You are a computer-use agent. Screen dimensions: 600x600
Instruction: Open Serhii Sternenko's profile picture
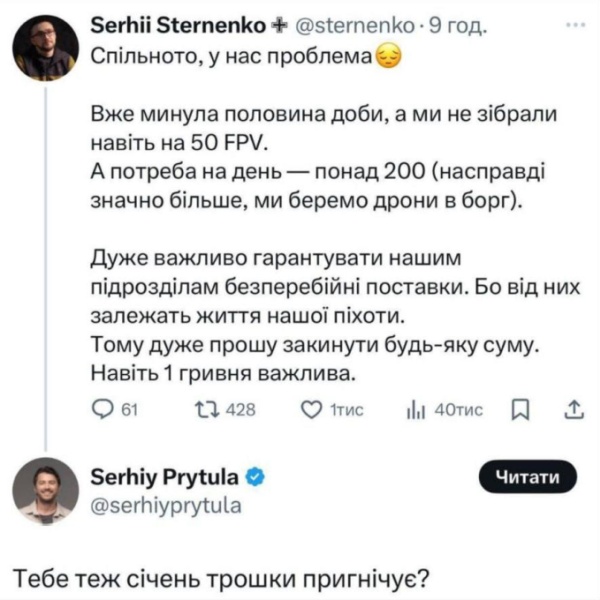click(45, 46)
